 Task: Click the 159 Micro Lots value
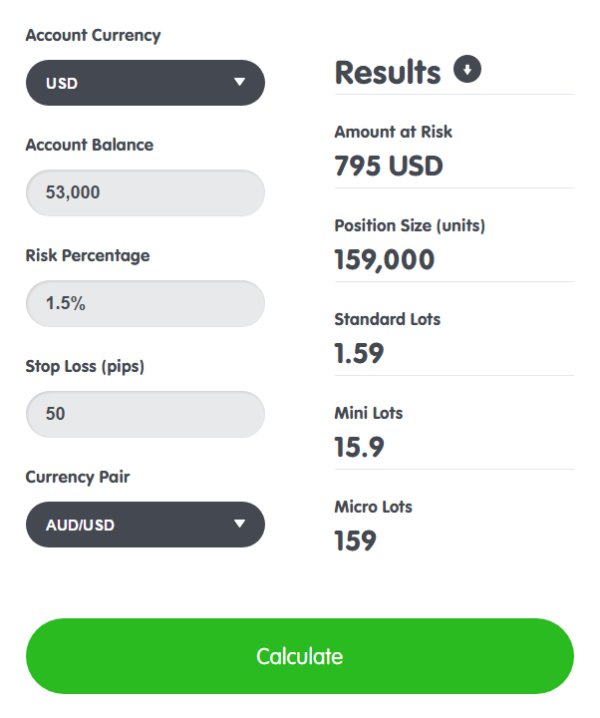coord(355,541)
